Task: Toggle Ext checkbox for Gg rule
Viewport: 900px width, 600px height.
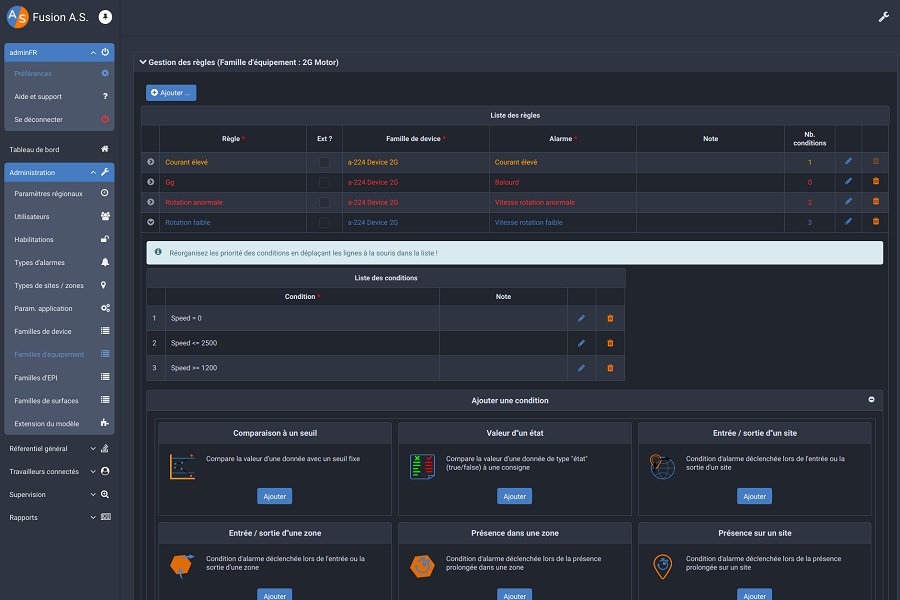Action: point(324,183)
